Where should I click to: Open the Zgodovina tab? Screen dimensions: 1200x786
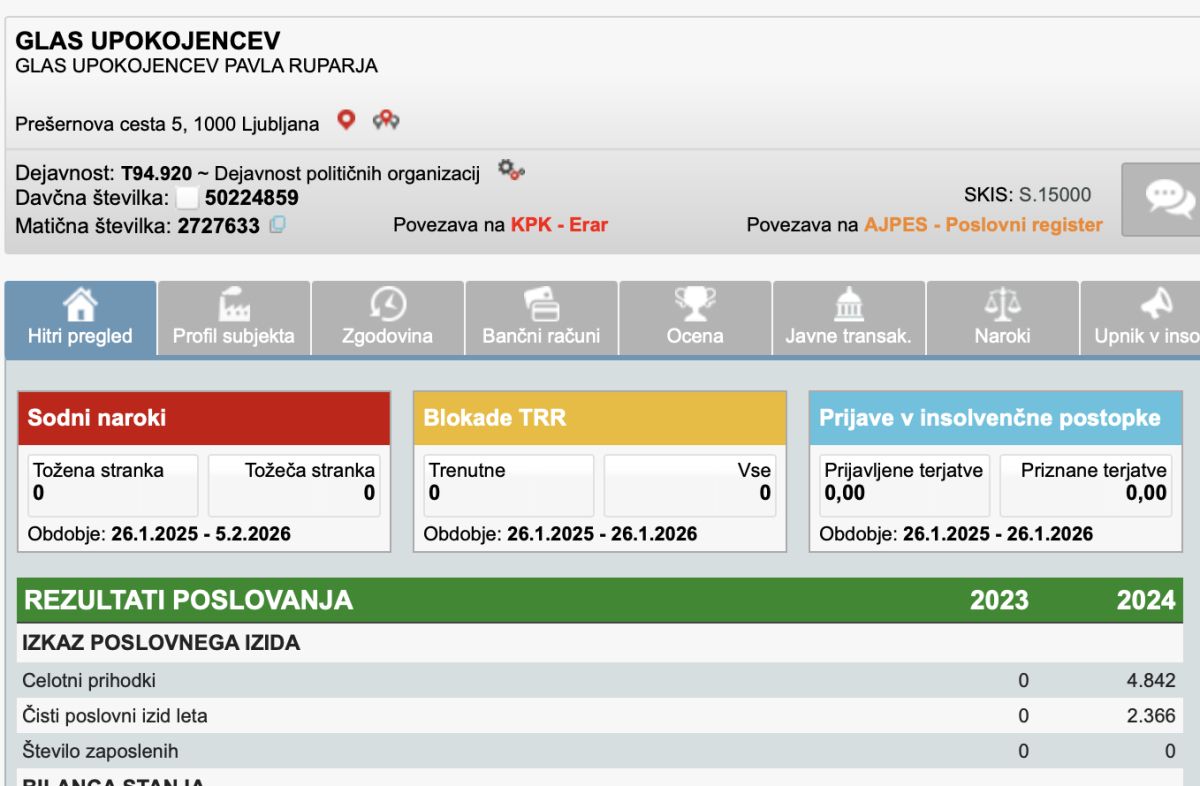click(x=388, y=319)
